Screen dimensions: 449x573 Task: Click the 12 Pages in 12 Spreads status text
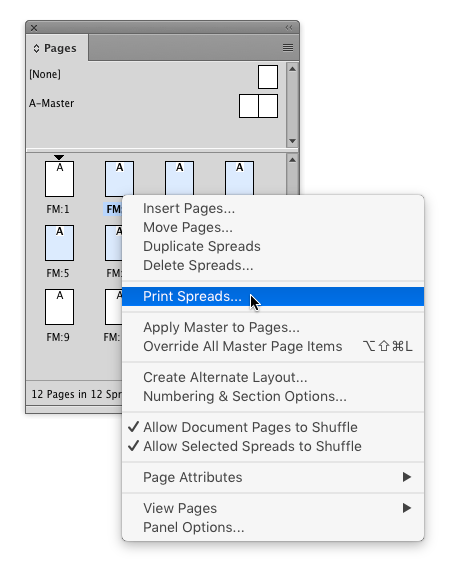coord(76,394)
